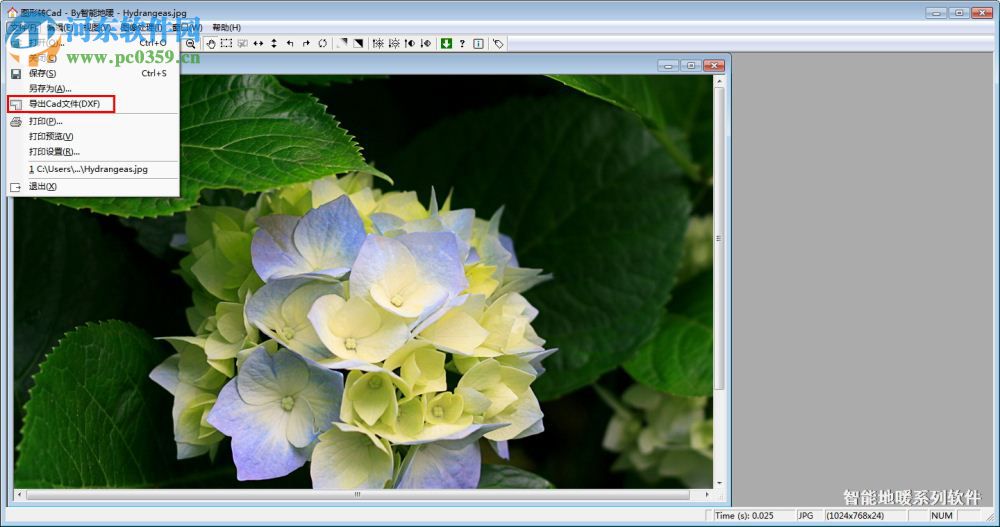Choose Exit (退出) in File menu
The image size is (1000, 527).
(43, 186)
